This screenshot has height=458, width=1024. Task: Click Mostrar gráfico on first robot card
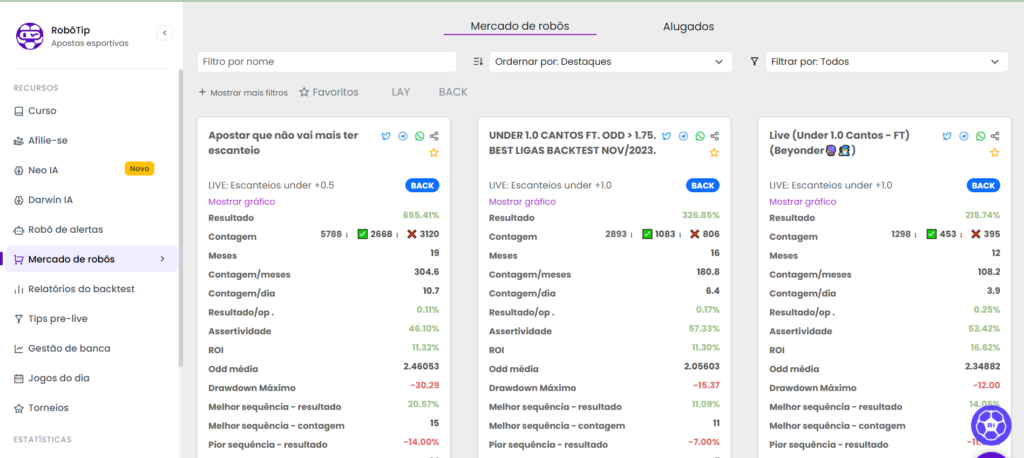(x=241, y=201)
